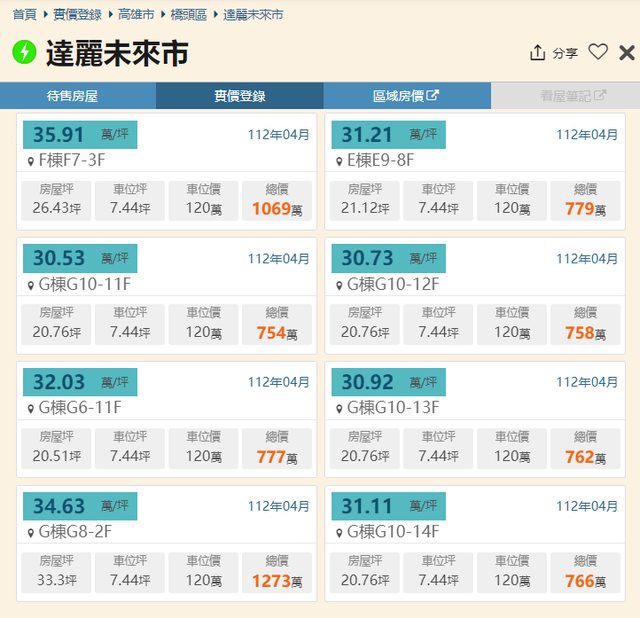Click location pin beside G棟G8-2F
Image resolution: width=640 pixels, height=618 pixels.
click(30, 533)
